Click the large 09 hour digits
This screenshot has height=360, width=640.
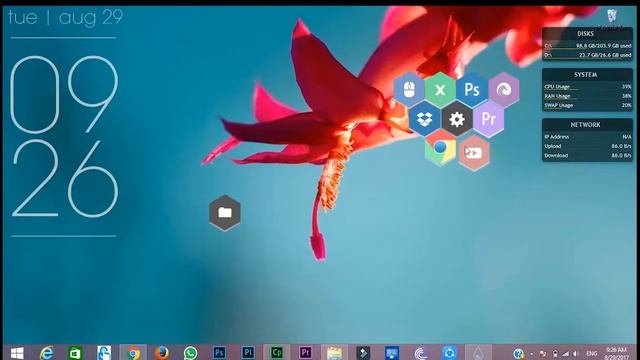64,95
